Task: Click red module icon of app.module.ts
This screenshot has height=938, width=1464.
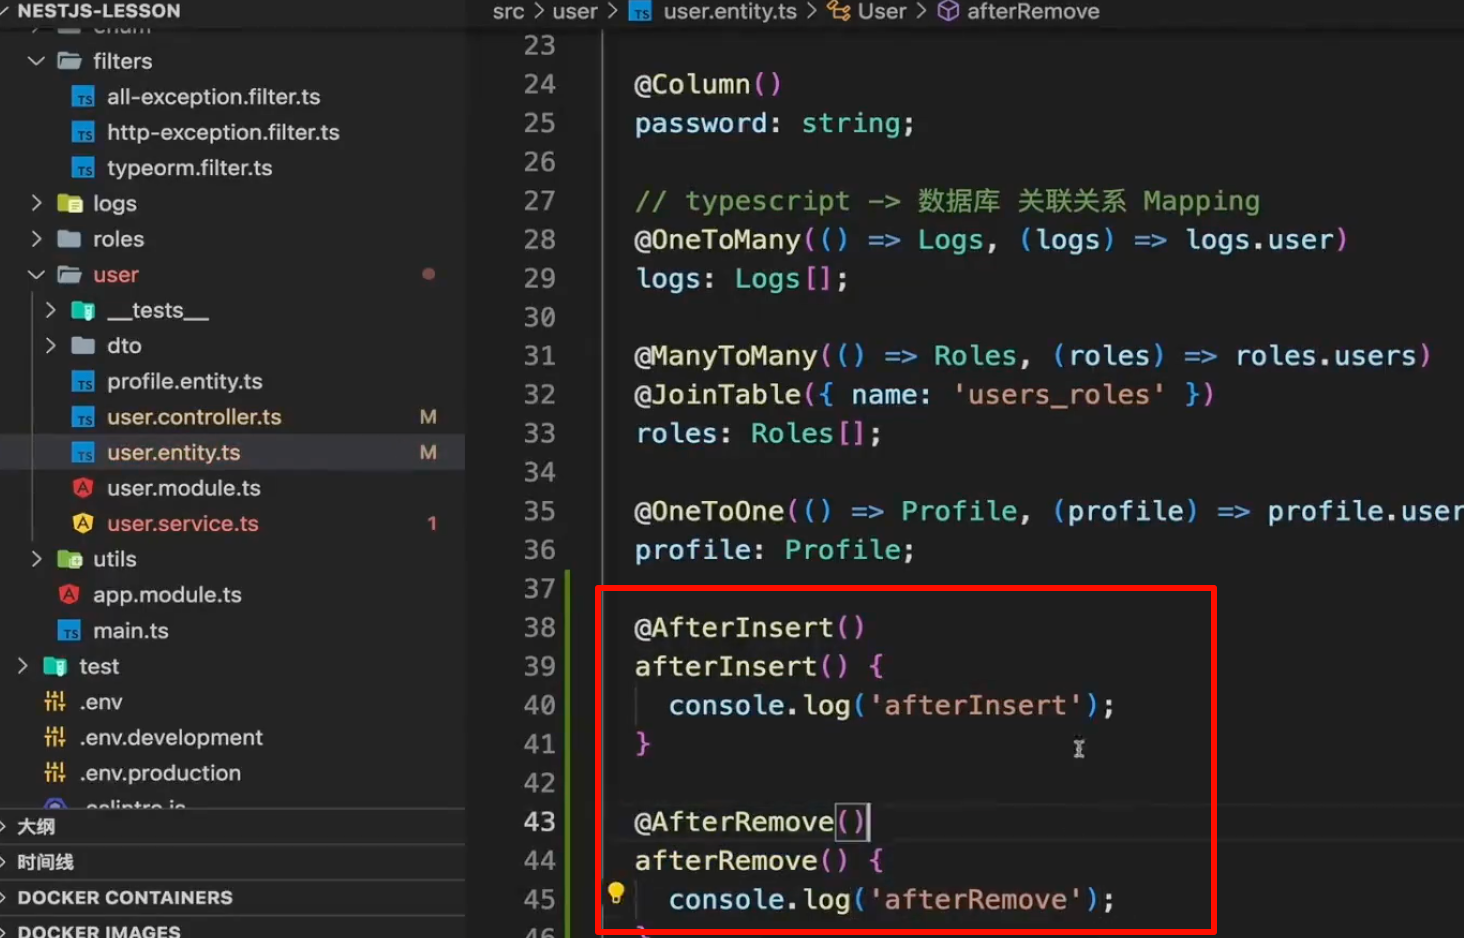Action: [69, 594]
